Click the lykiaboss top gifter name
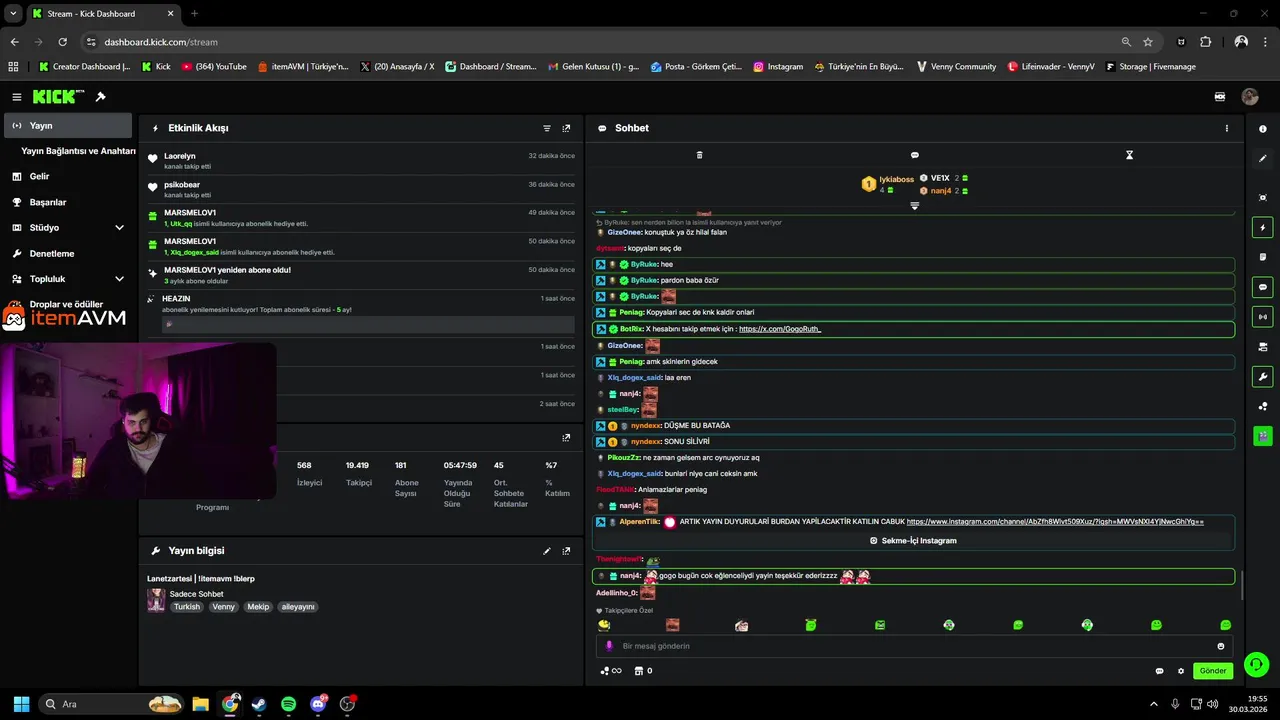This screenshot has height=720, width=1280. tap(897, 179)
